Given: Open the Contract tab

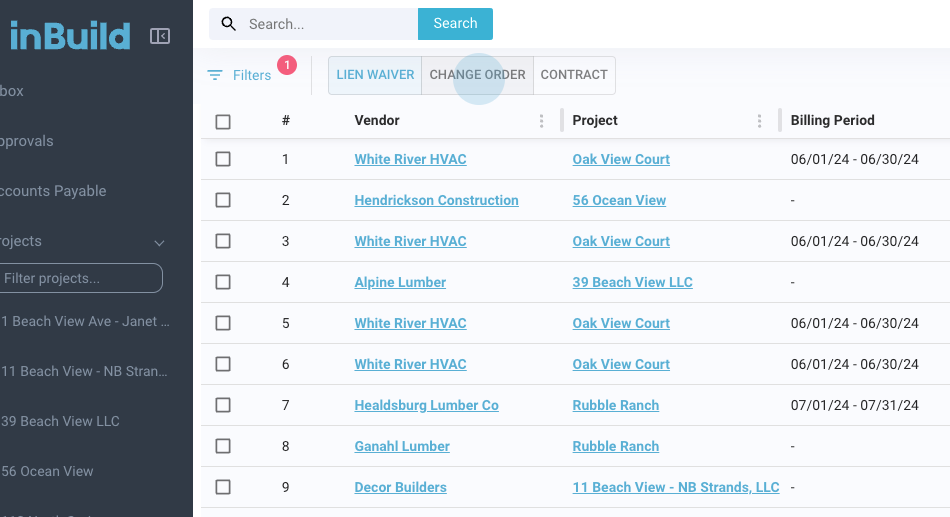Looking at the screenshot, I should (574, 75).
